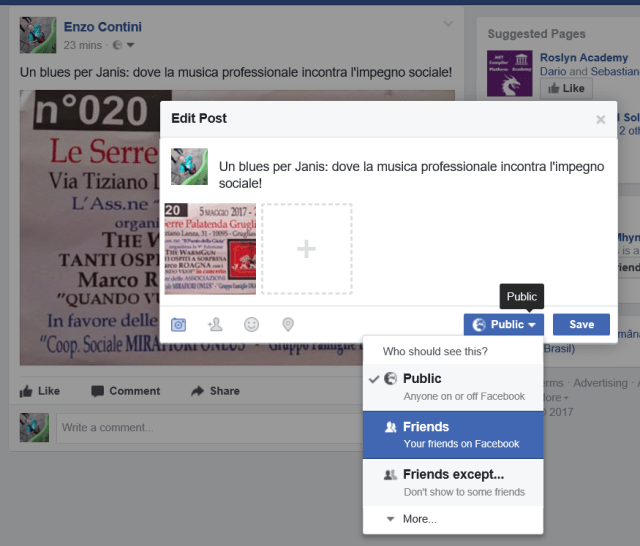Click Comment on the post
The image size is (640, 546).
point(126,391)
